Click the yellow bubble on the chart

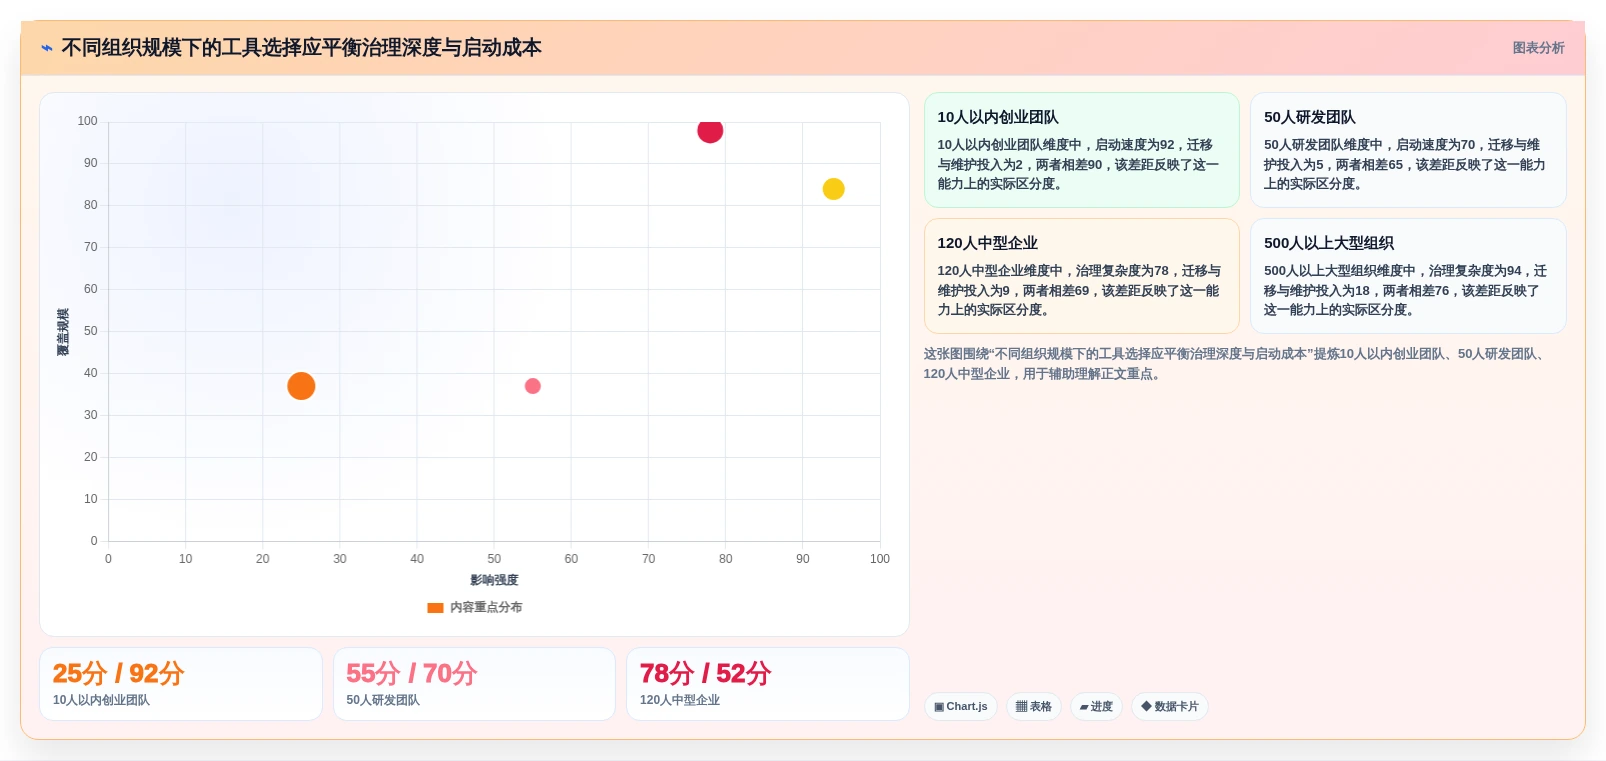coord(833,189)
